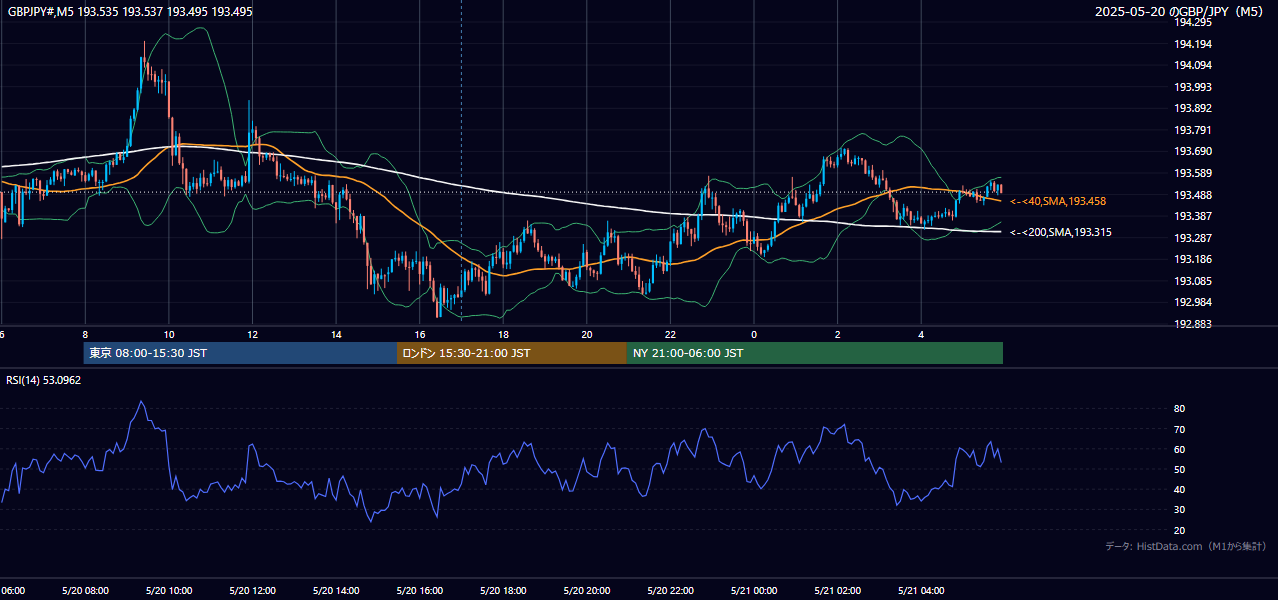Click RSI axis level 70

point(1180,429)
